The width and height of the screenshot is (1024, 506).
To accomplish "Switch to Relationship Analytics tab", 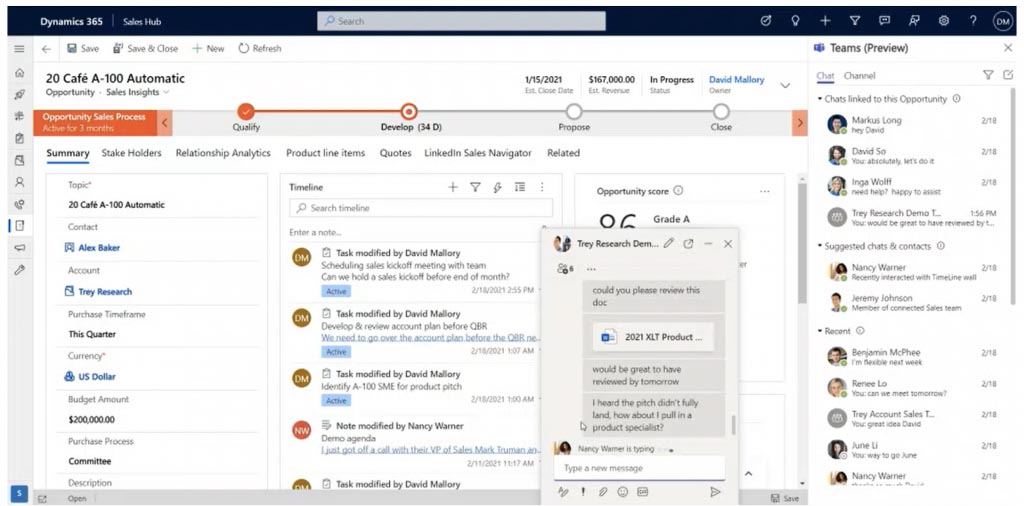I will [223, 153].
